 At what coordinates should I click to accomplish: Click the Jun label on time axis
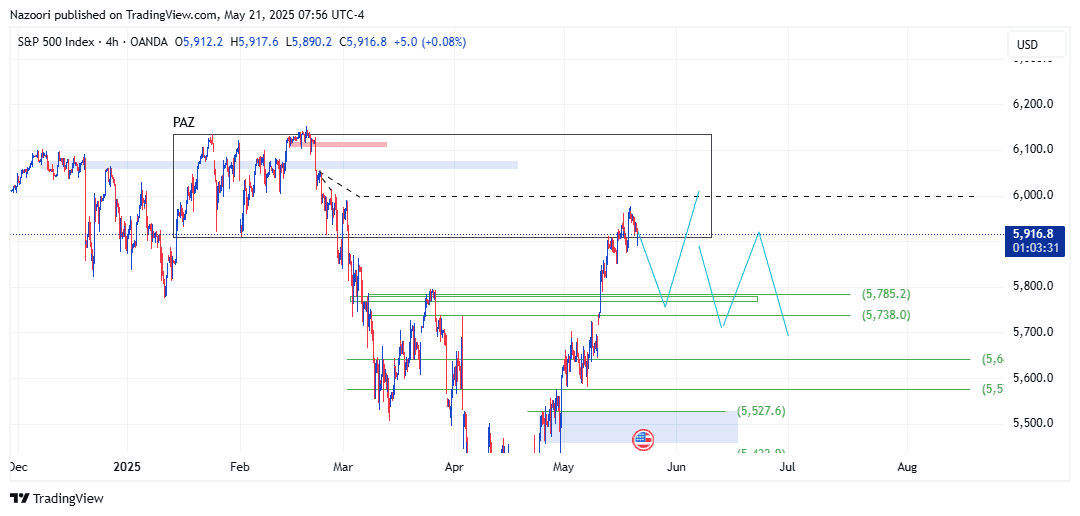[x=677, y=467]
